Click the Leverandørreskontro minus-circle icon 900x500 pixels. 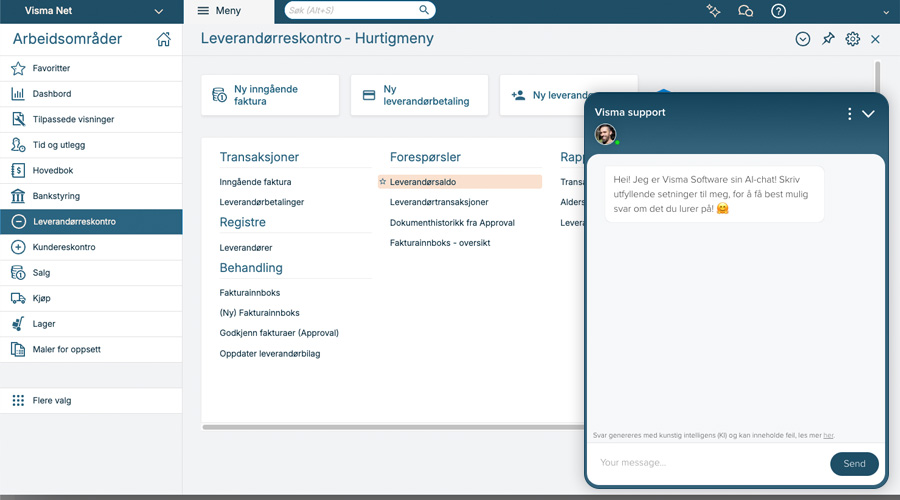18,222
